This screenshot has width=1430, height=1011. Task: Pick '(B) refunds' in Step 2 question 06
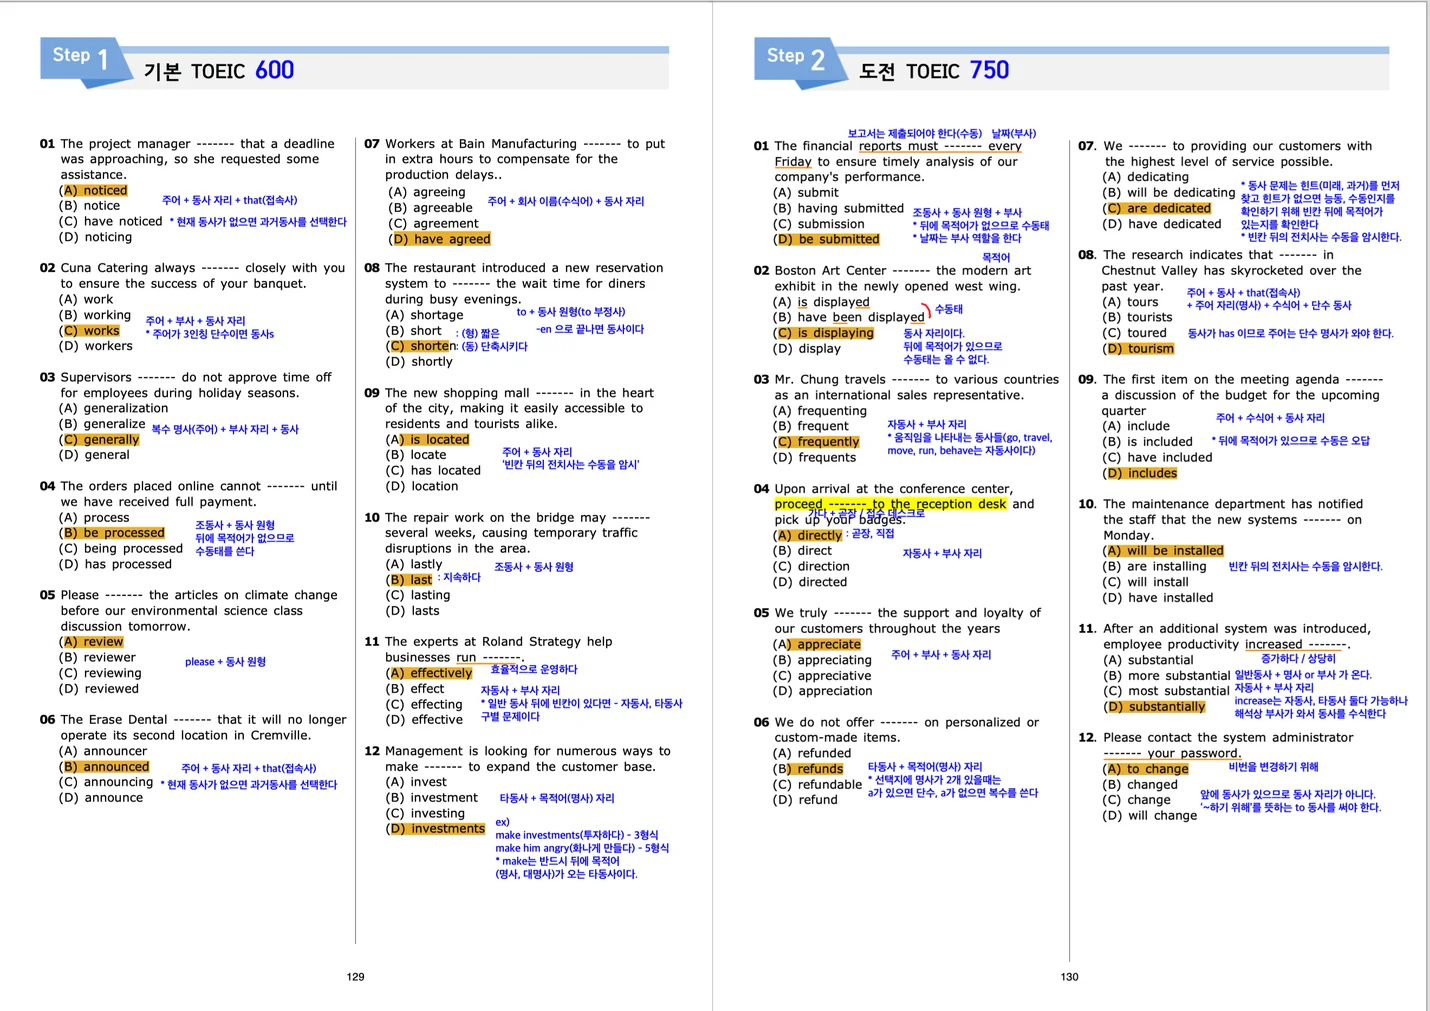(808, 769)
